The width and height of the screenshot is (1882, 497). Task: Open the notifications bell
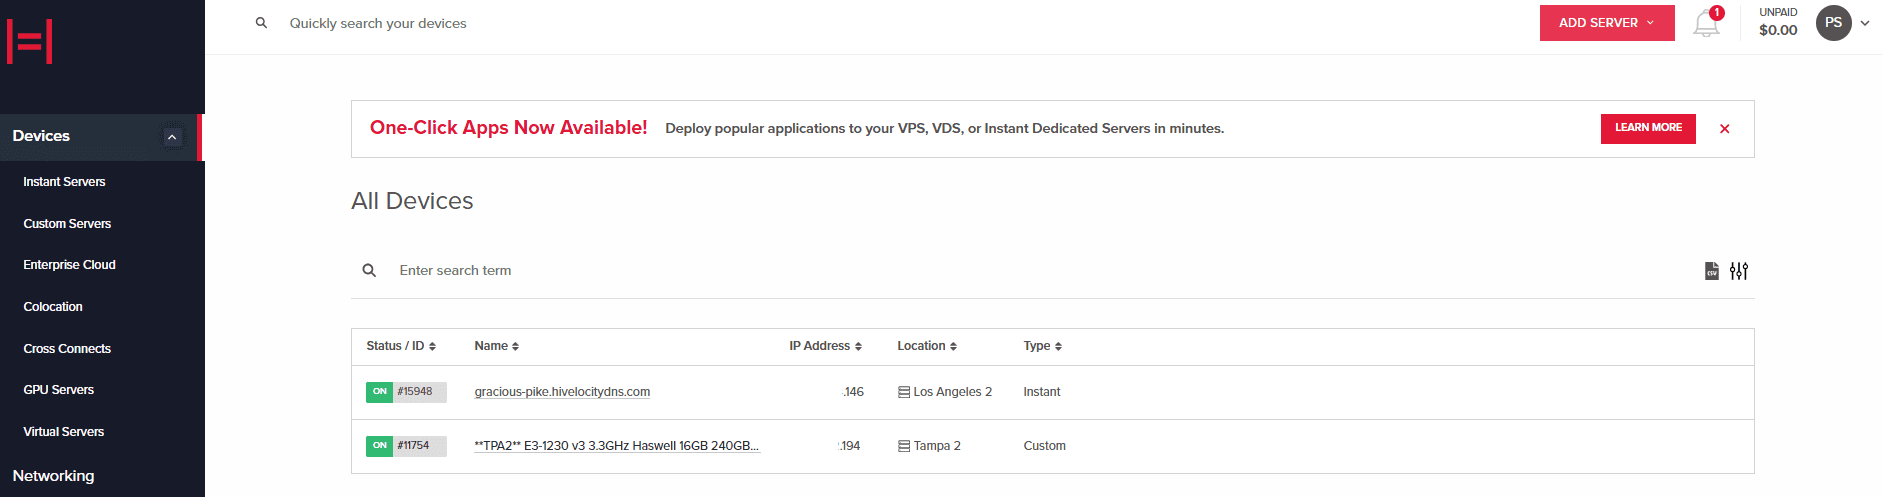[x=1706, y=23]
